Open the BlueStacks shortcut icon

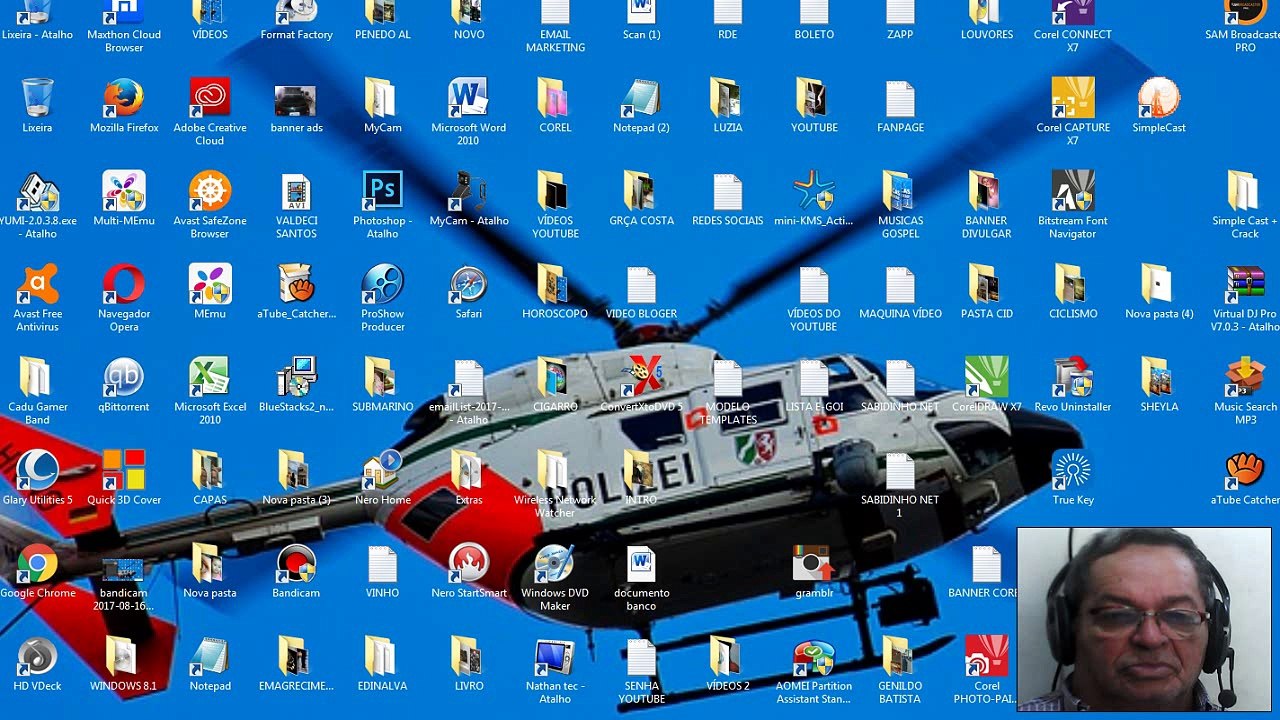[296, 378]
